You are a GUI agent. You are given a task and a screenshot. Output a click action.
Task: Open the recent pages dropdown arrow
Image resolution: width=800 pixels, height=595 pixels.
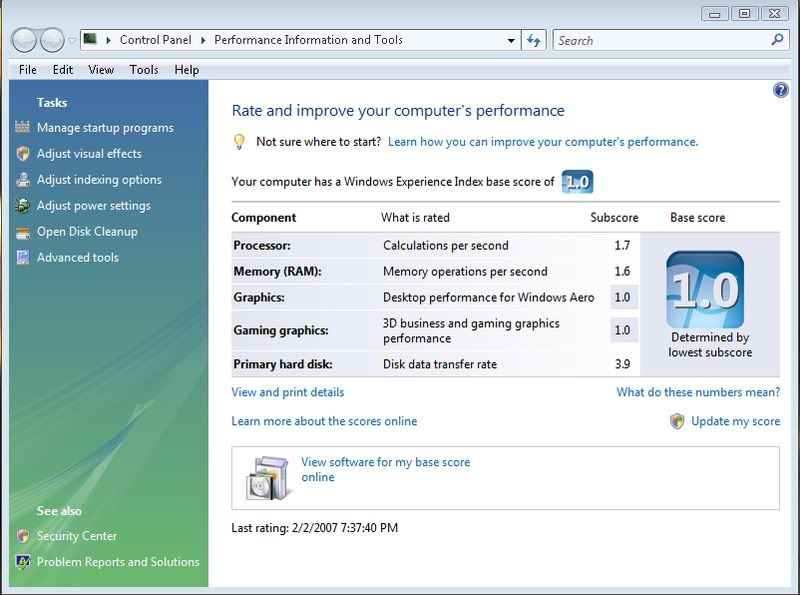[x=72, y=41]
